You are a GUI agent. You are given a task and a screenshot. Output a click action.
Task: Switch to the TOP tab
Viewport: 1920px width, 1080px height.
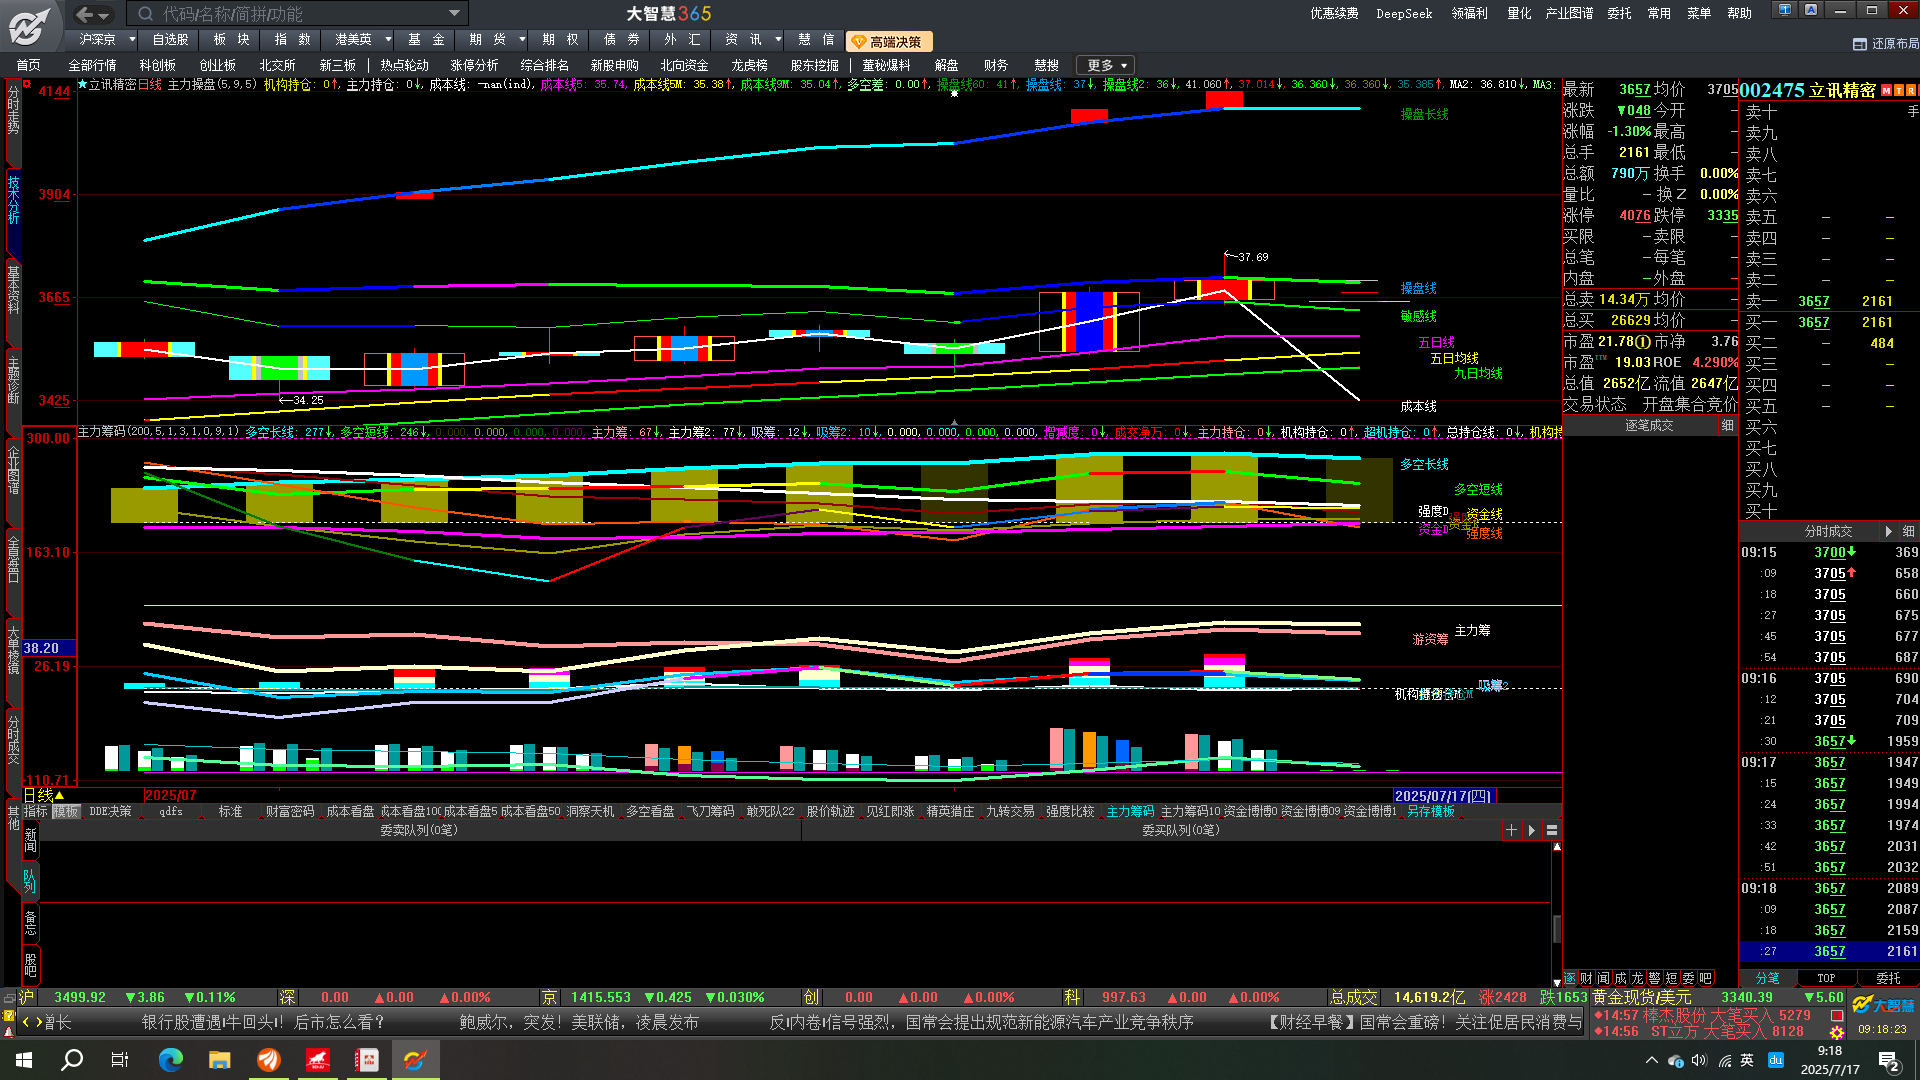click(x=1826, y=978)
